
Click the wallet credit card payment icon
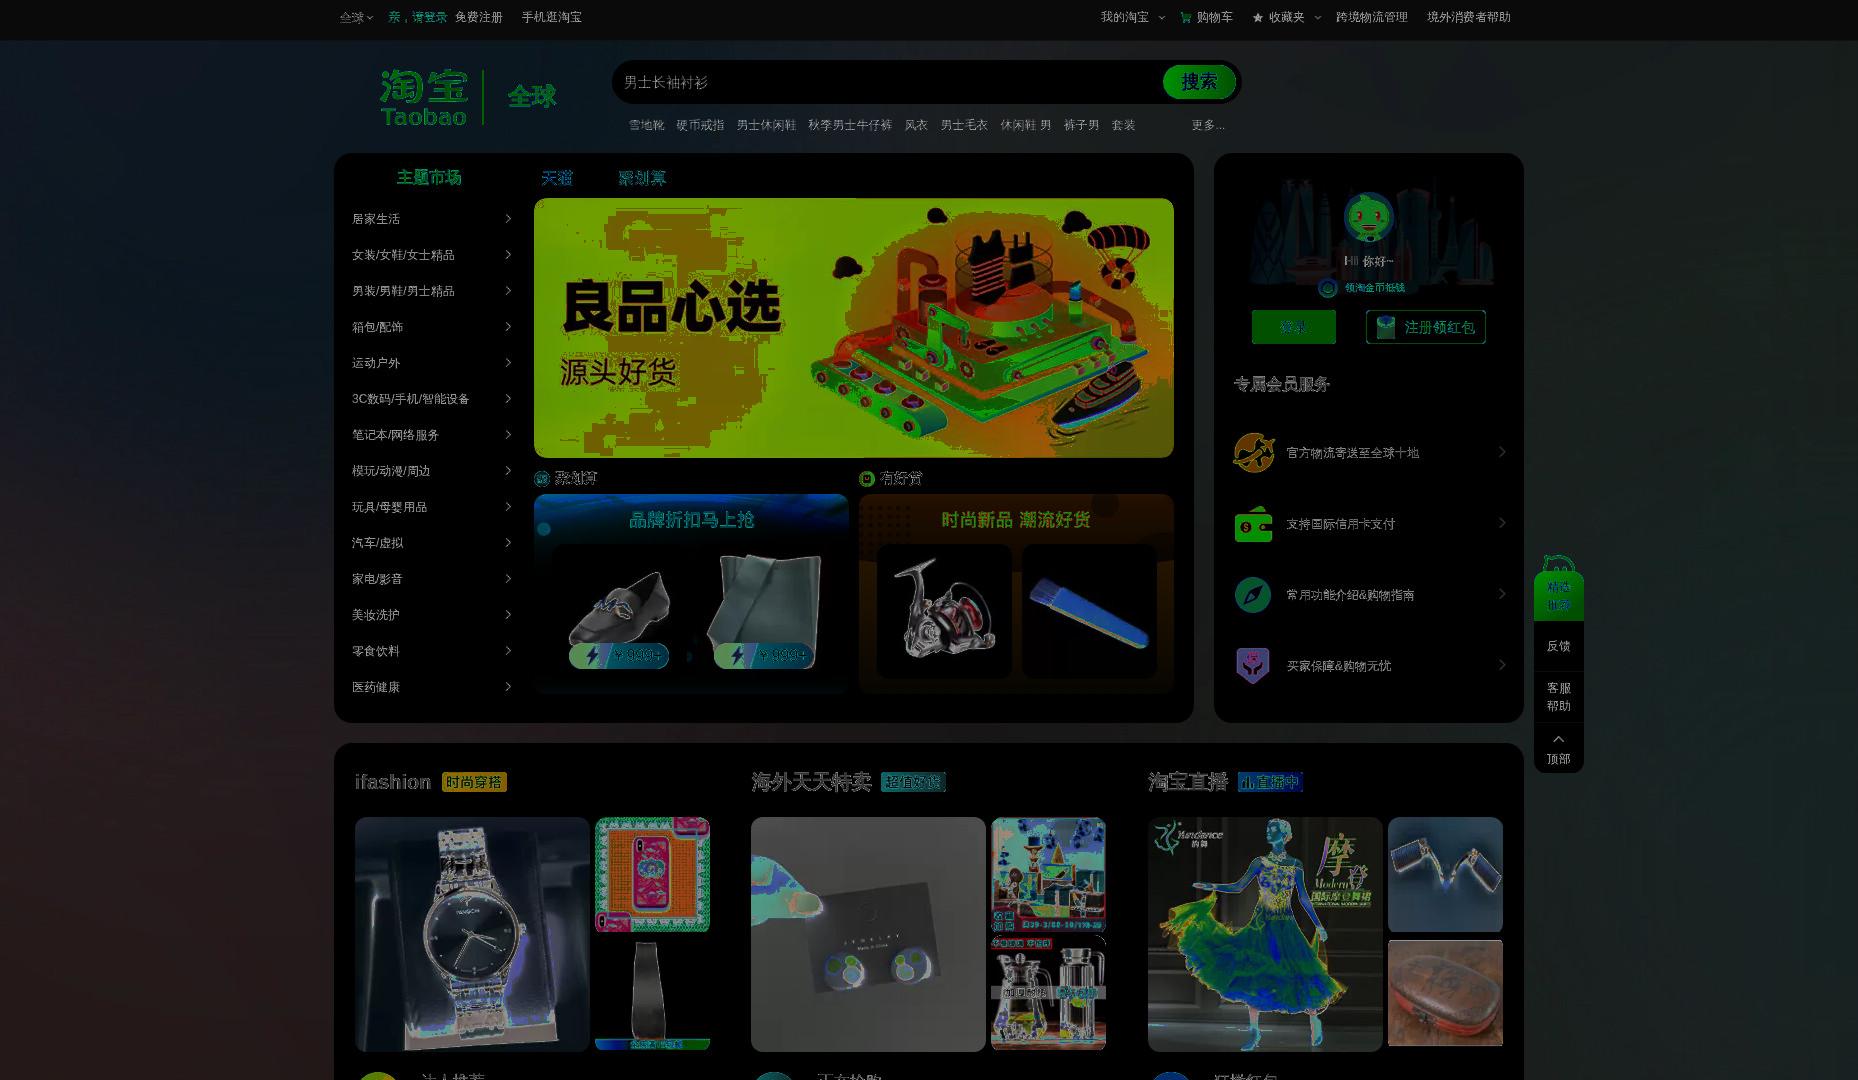[1253, 523]
